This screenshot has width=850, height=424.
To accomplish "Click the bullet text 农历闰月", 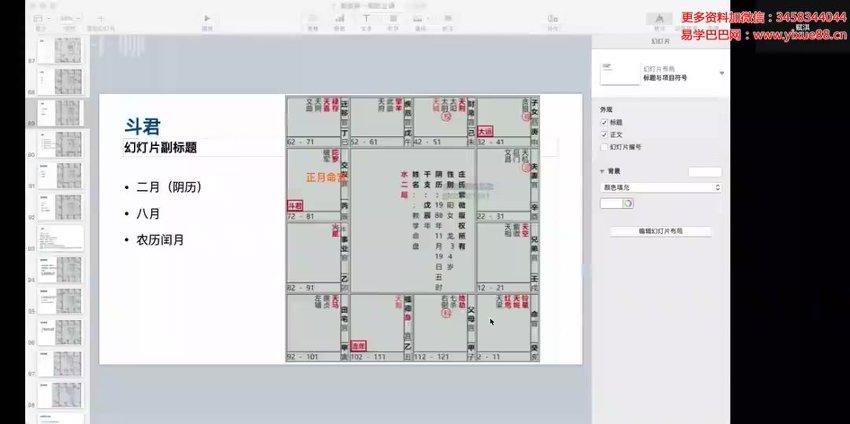I will click(160, 240).
